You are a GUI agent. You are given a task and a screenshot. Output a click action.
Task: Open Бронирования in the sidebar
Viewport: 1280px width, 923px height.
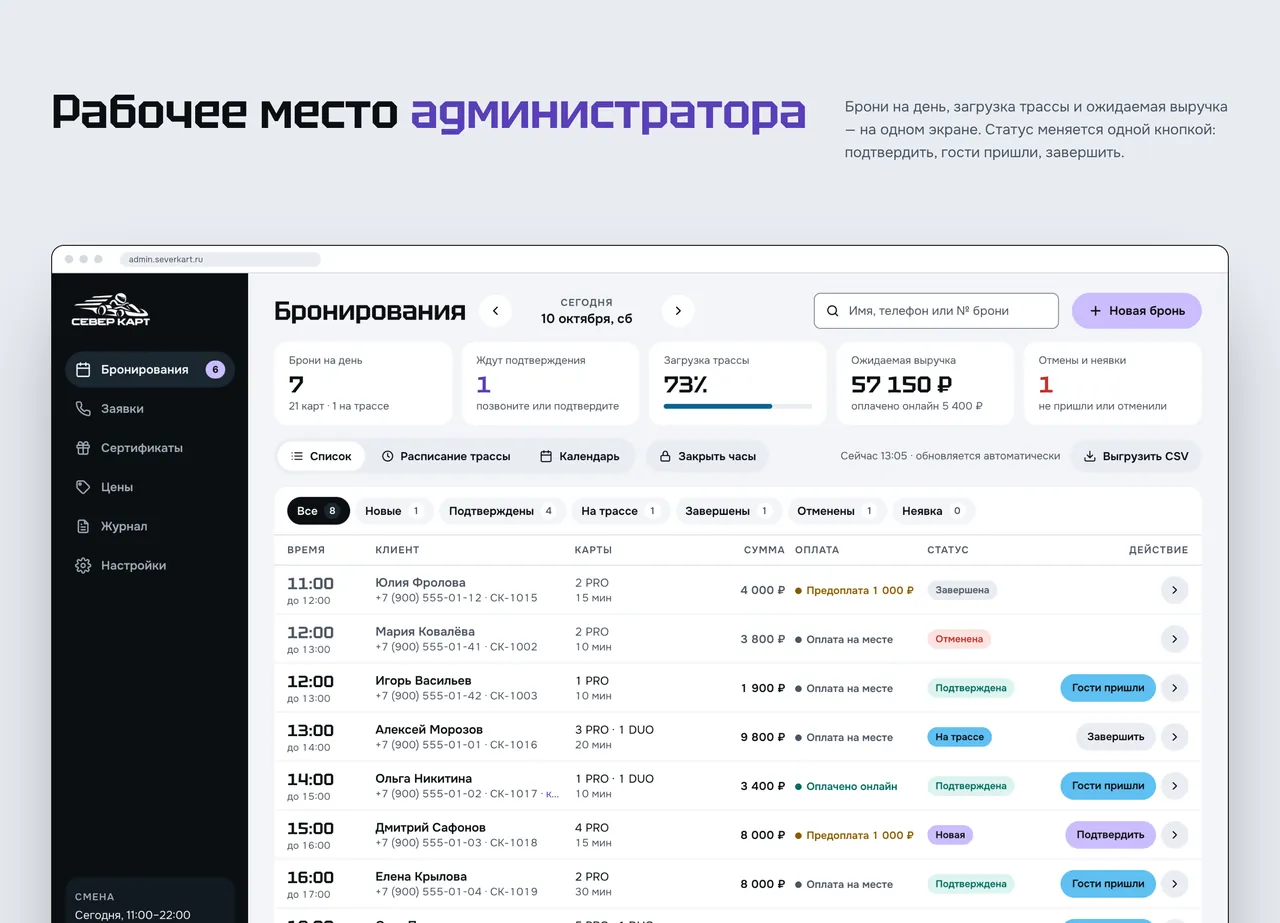(150, 370)
